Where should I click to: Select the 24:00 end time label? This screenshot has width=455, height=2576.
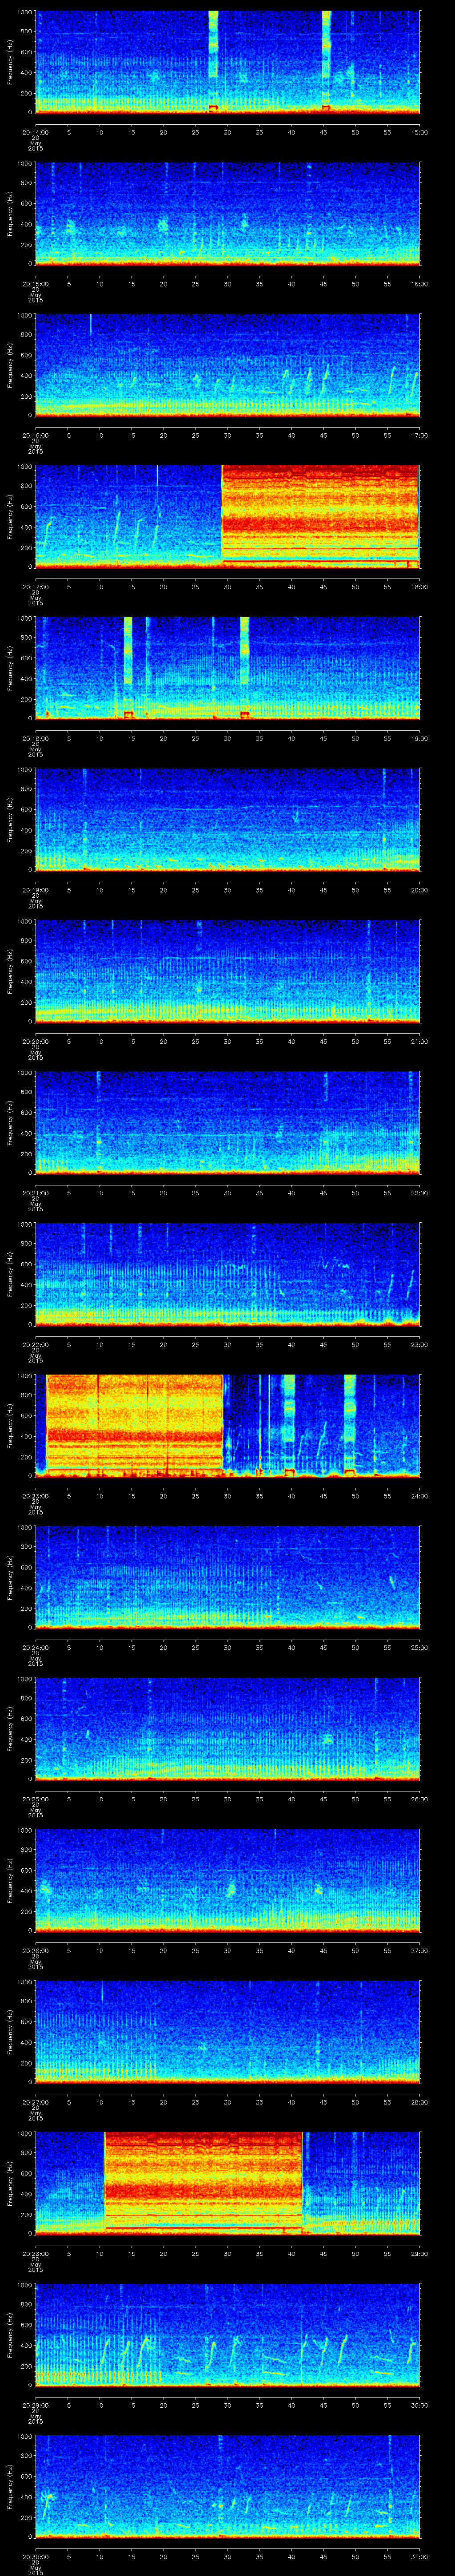coord(420,1495)
